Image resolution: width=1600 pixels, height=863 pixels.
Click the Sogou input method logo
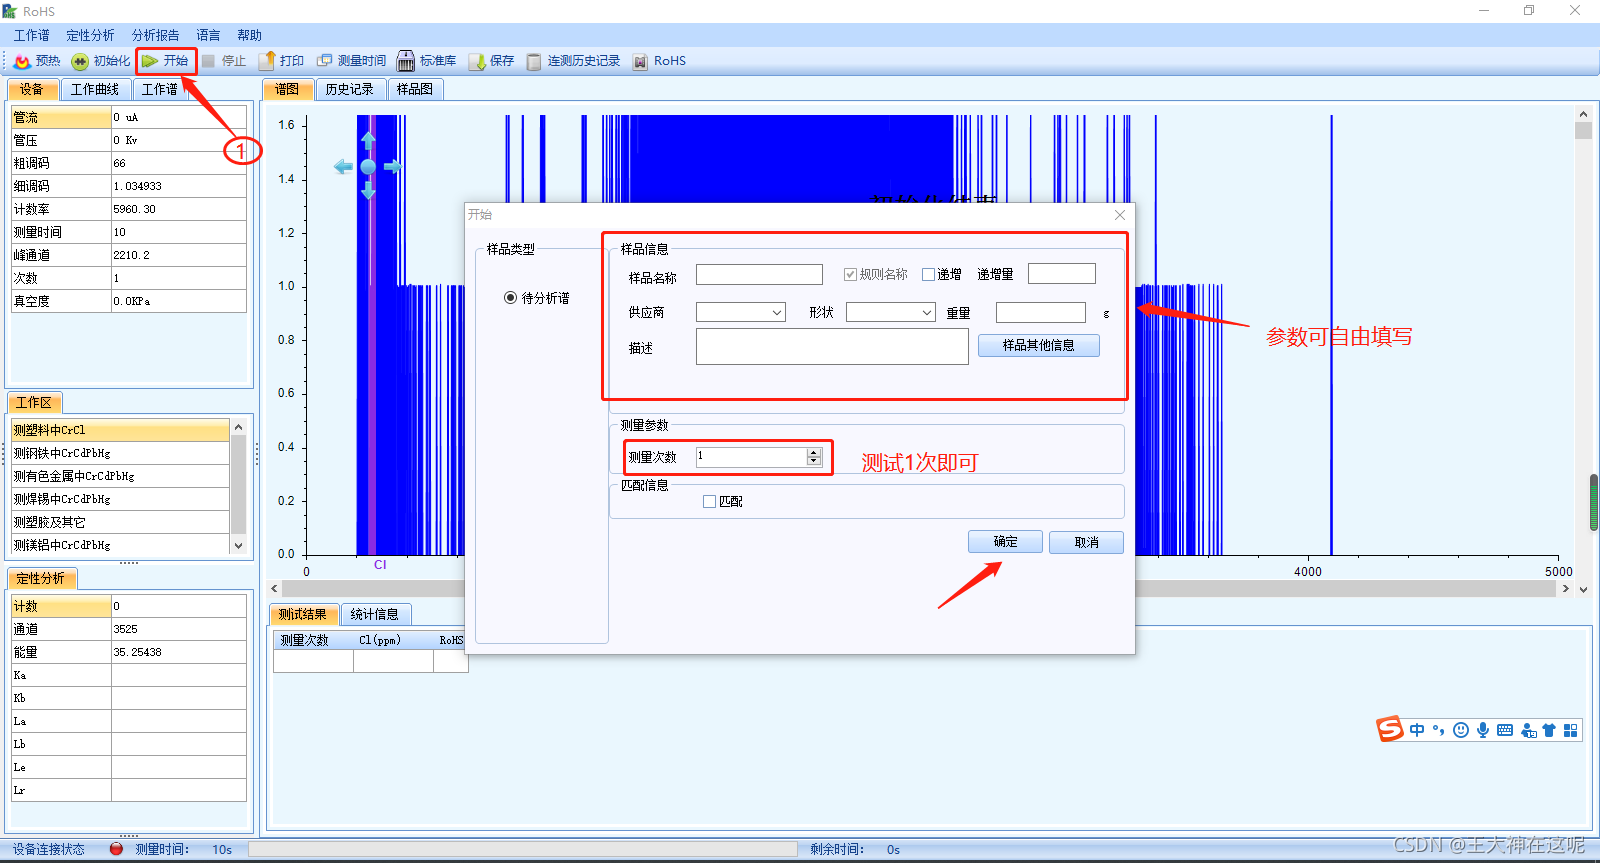[x=1390, y=729]
